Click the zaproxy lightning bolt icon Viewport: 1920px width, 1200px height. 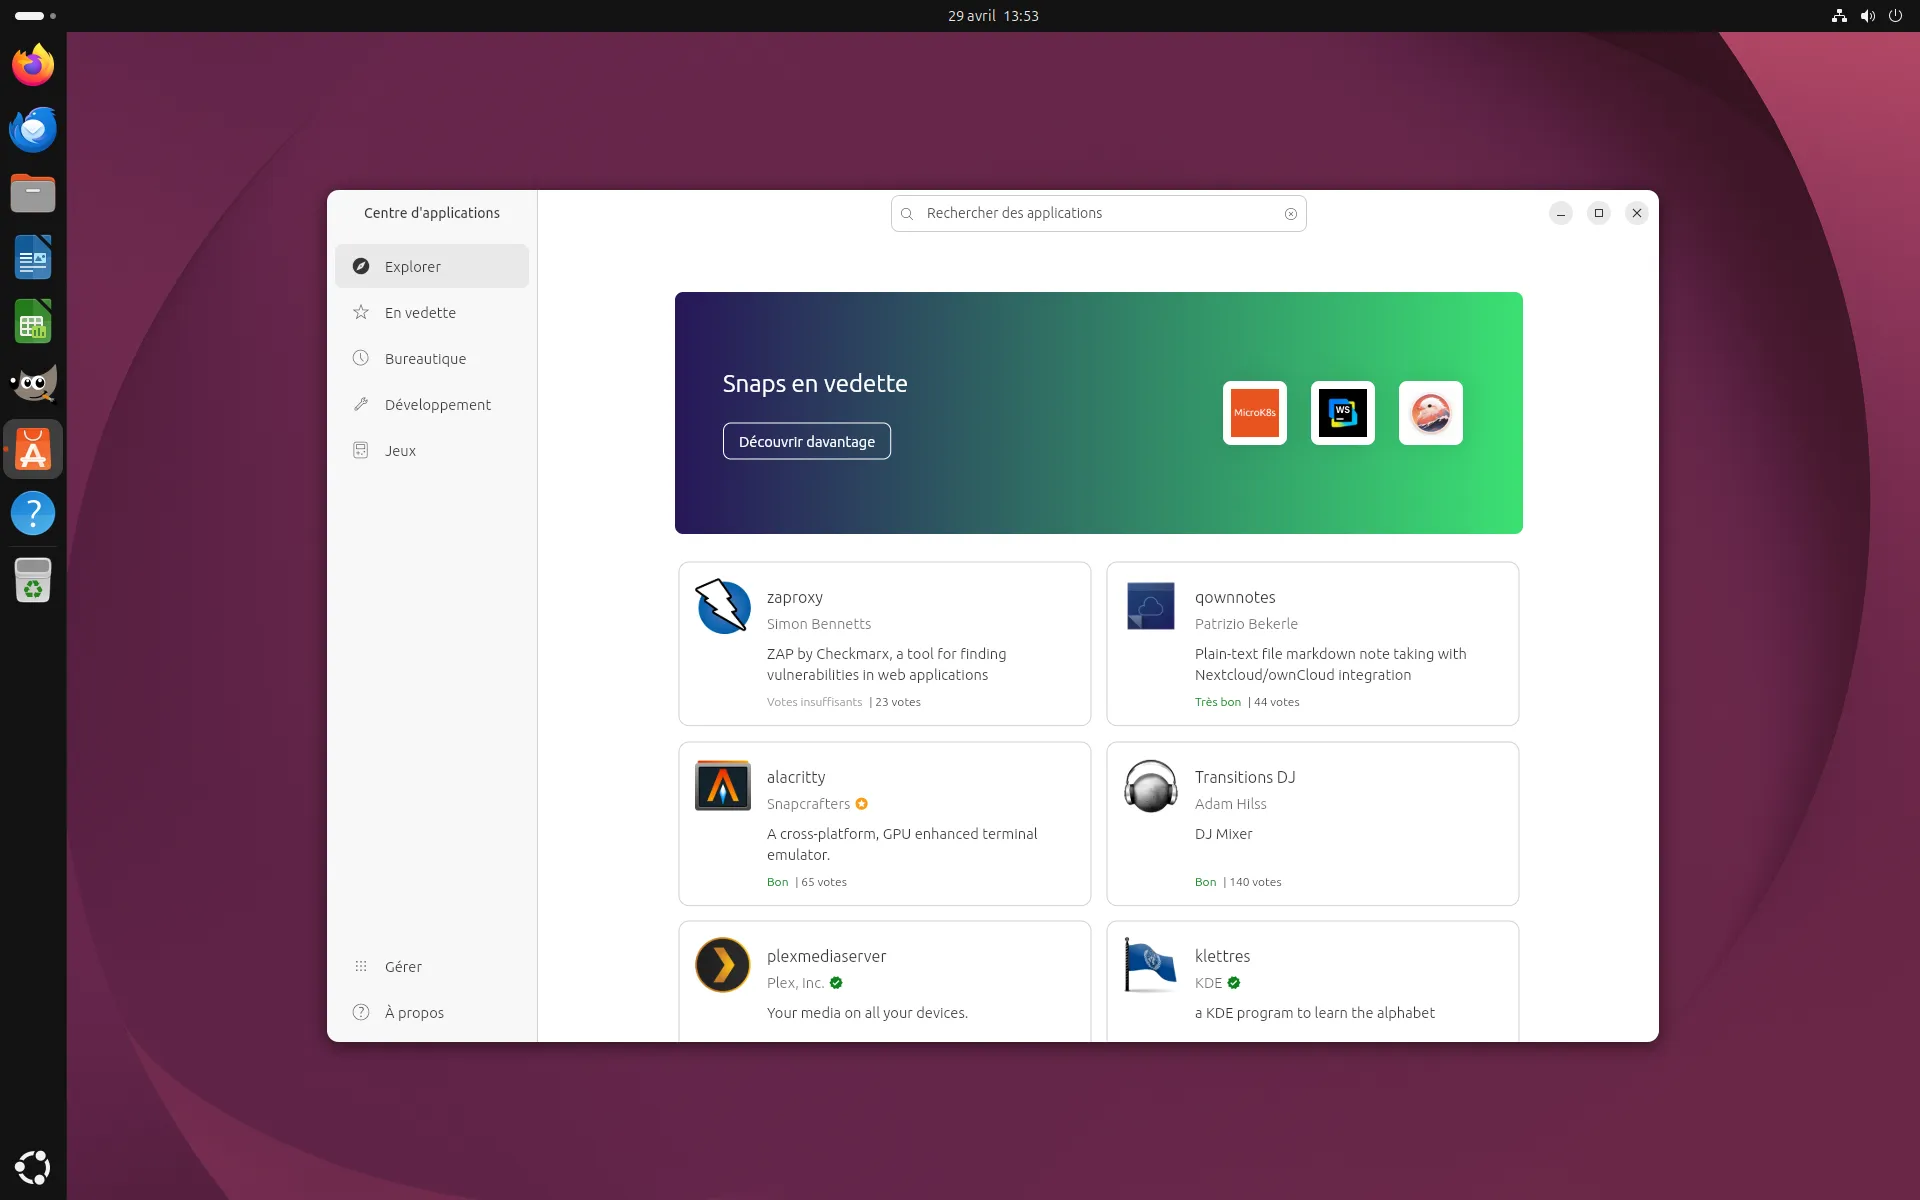click(723, 606)
